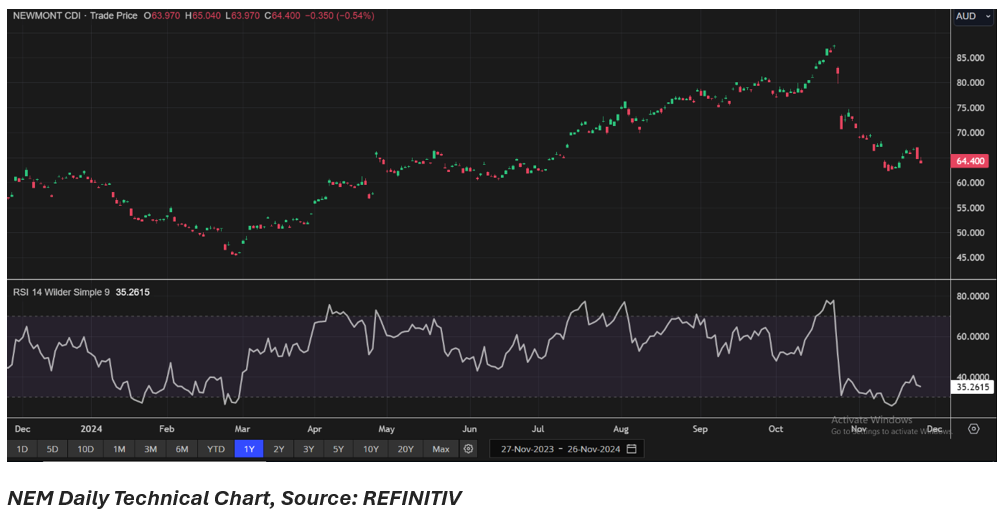Set chart range to 6M
Image resolution: width=1000 pixels, height=514 pixels.
(x=182, y=449)
